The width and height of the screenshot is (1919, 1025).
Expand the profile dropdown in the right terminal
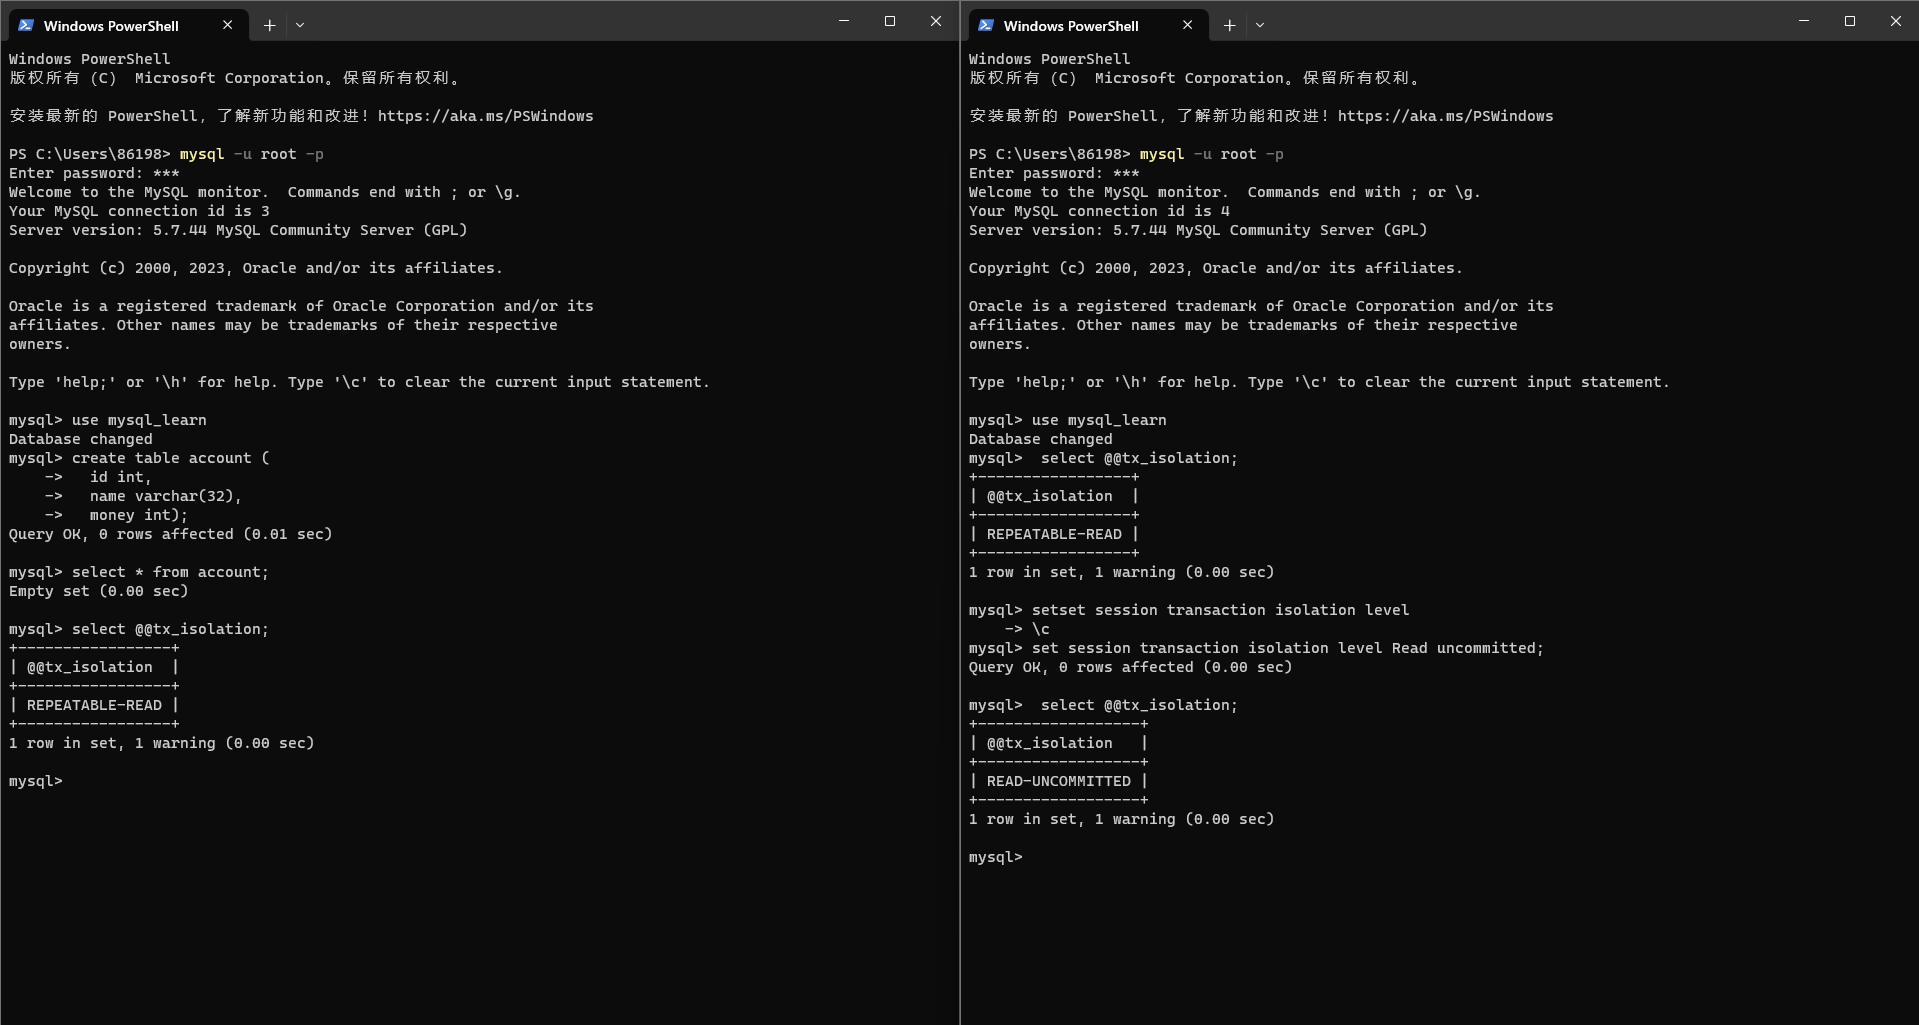(1260, 25)
